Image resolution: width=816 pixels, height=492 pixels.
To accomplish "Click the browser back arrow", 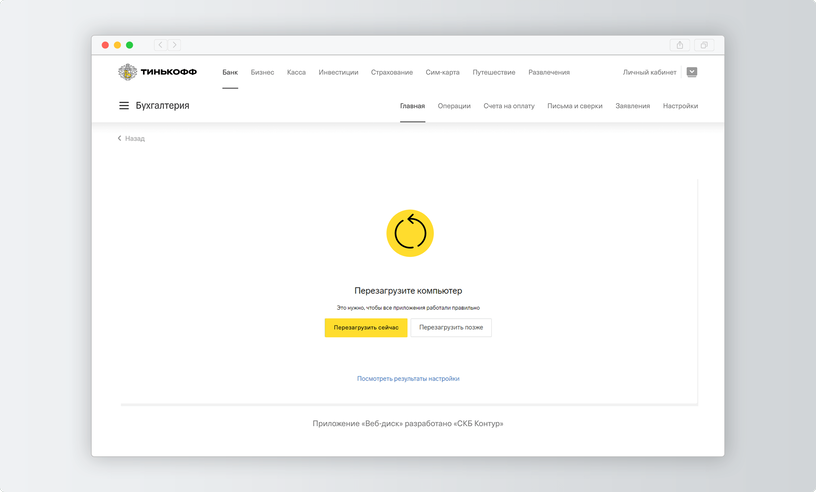I will pyautogui.click(x=160, y=45).
